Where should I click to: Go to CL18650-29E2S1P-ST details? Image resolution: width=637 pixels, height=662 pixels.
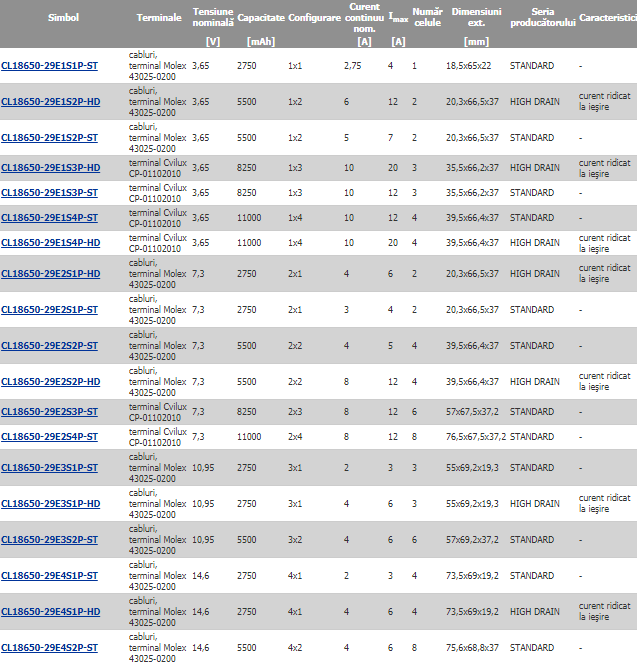tap(49, 309)
